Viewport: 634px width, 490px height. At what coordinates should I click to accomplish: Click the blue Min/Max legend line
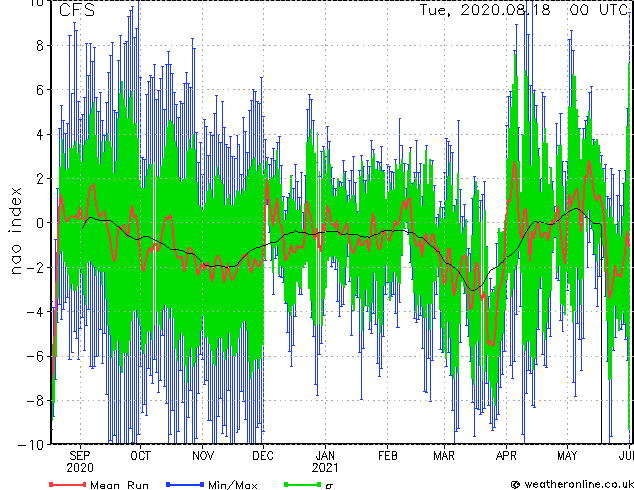(x=185, y=484)
